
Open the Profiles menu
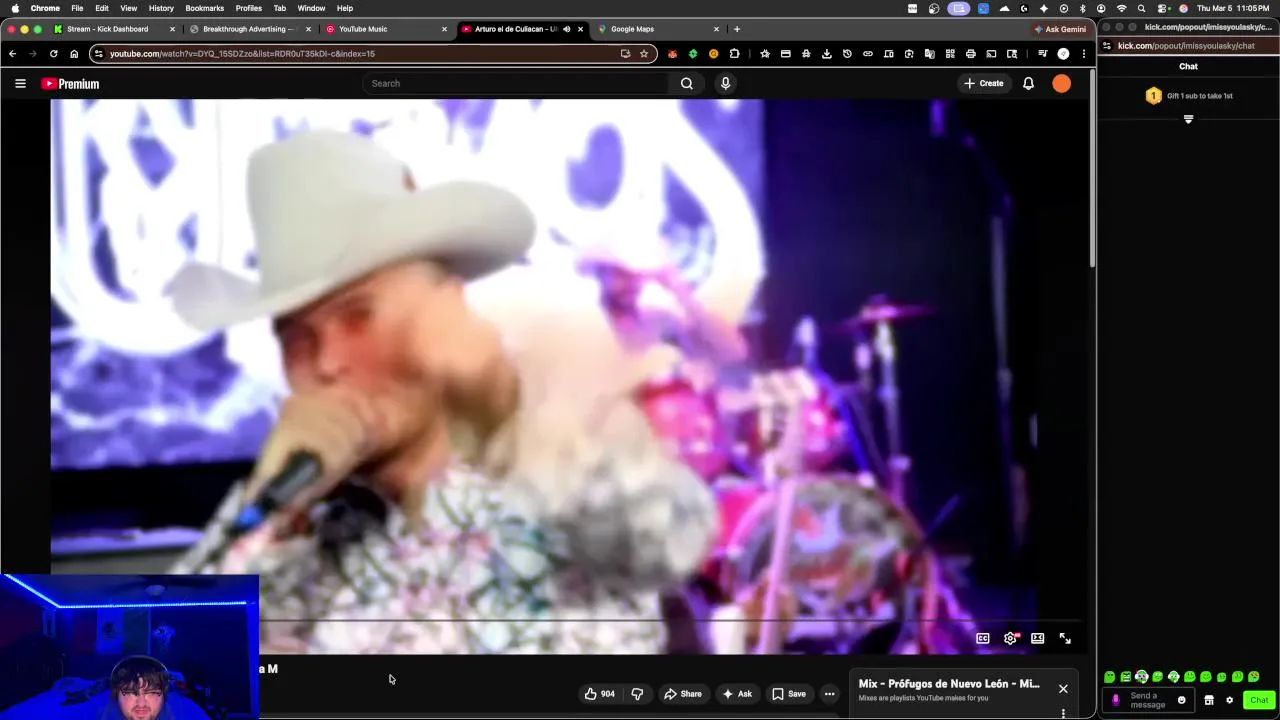coord(249,8)
